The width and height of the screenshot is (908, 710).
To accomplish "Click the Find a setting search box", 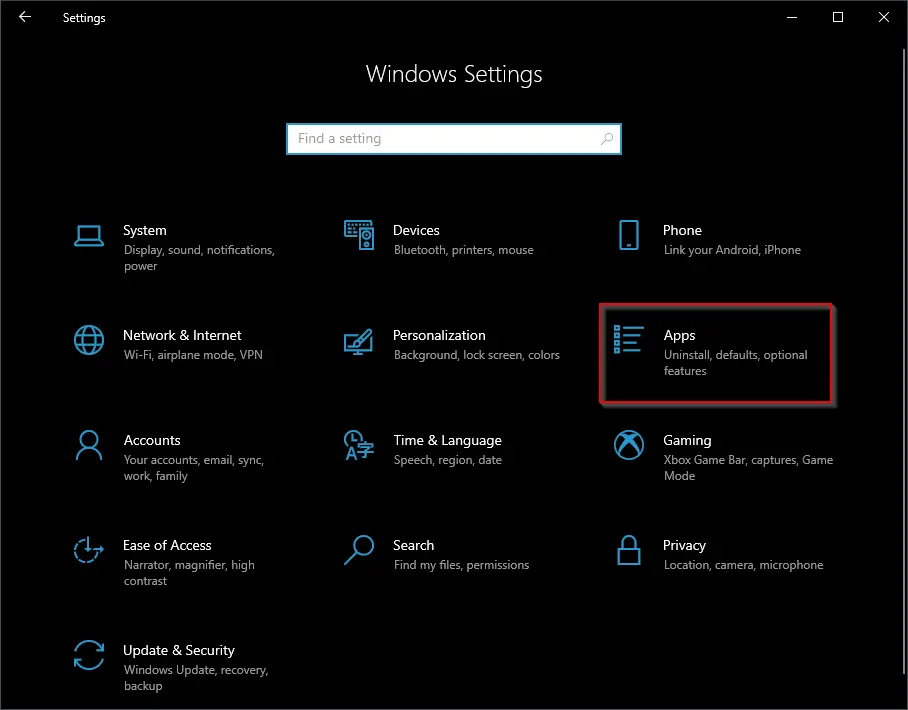I will click(453, 139).
